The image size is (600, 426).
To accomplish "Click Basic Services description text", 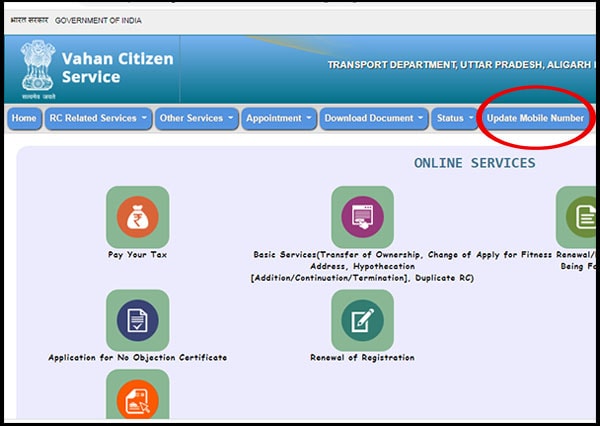I will 362,266.
